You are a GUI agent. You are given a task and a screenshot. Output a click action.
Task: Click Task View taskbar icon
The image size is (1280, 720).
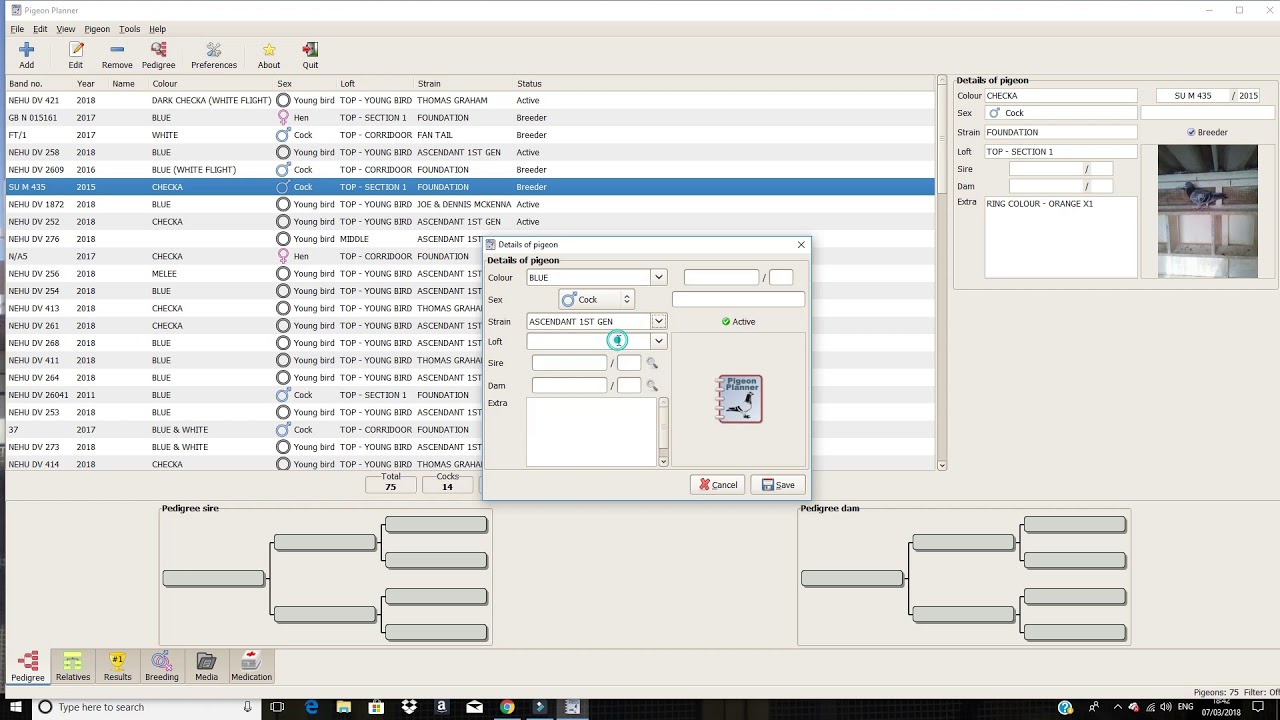point(277,707)
